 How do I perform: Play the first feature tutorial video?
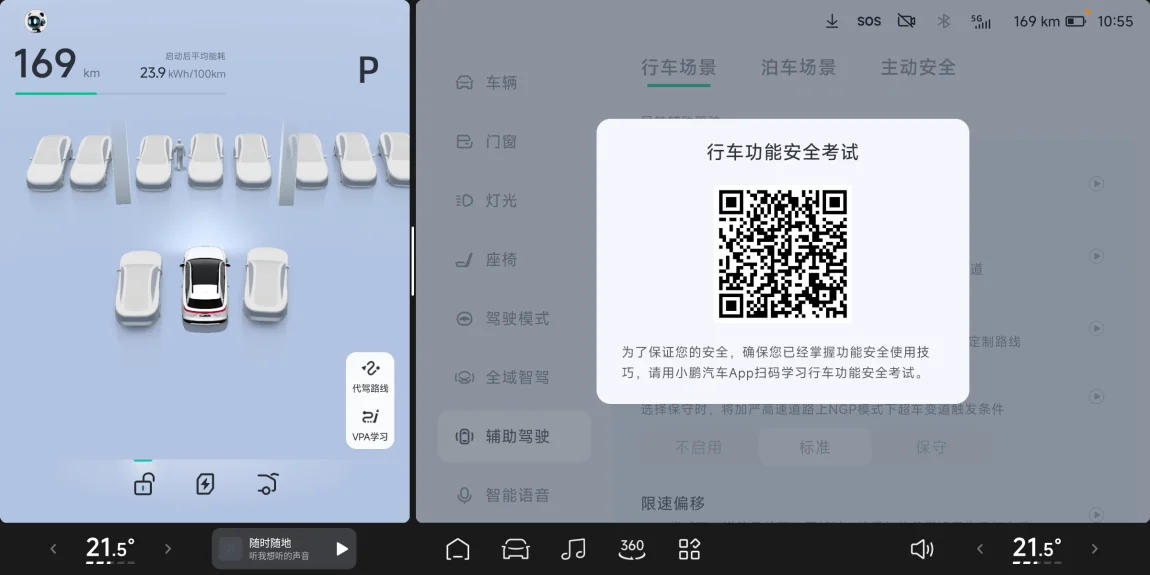point(1096,183)
